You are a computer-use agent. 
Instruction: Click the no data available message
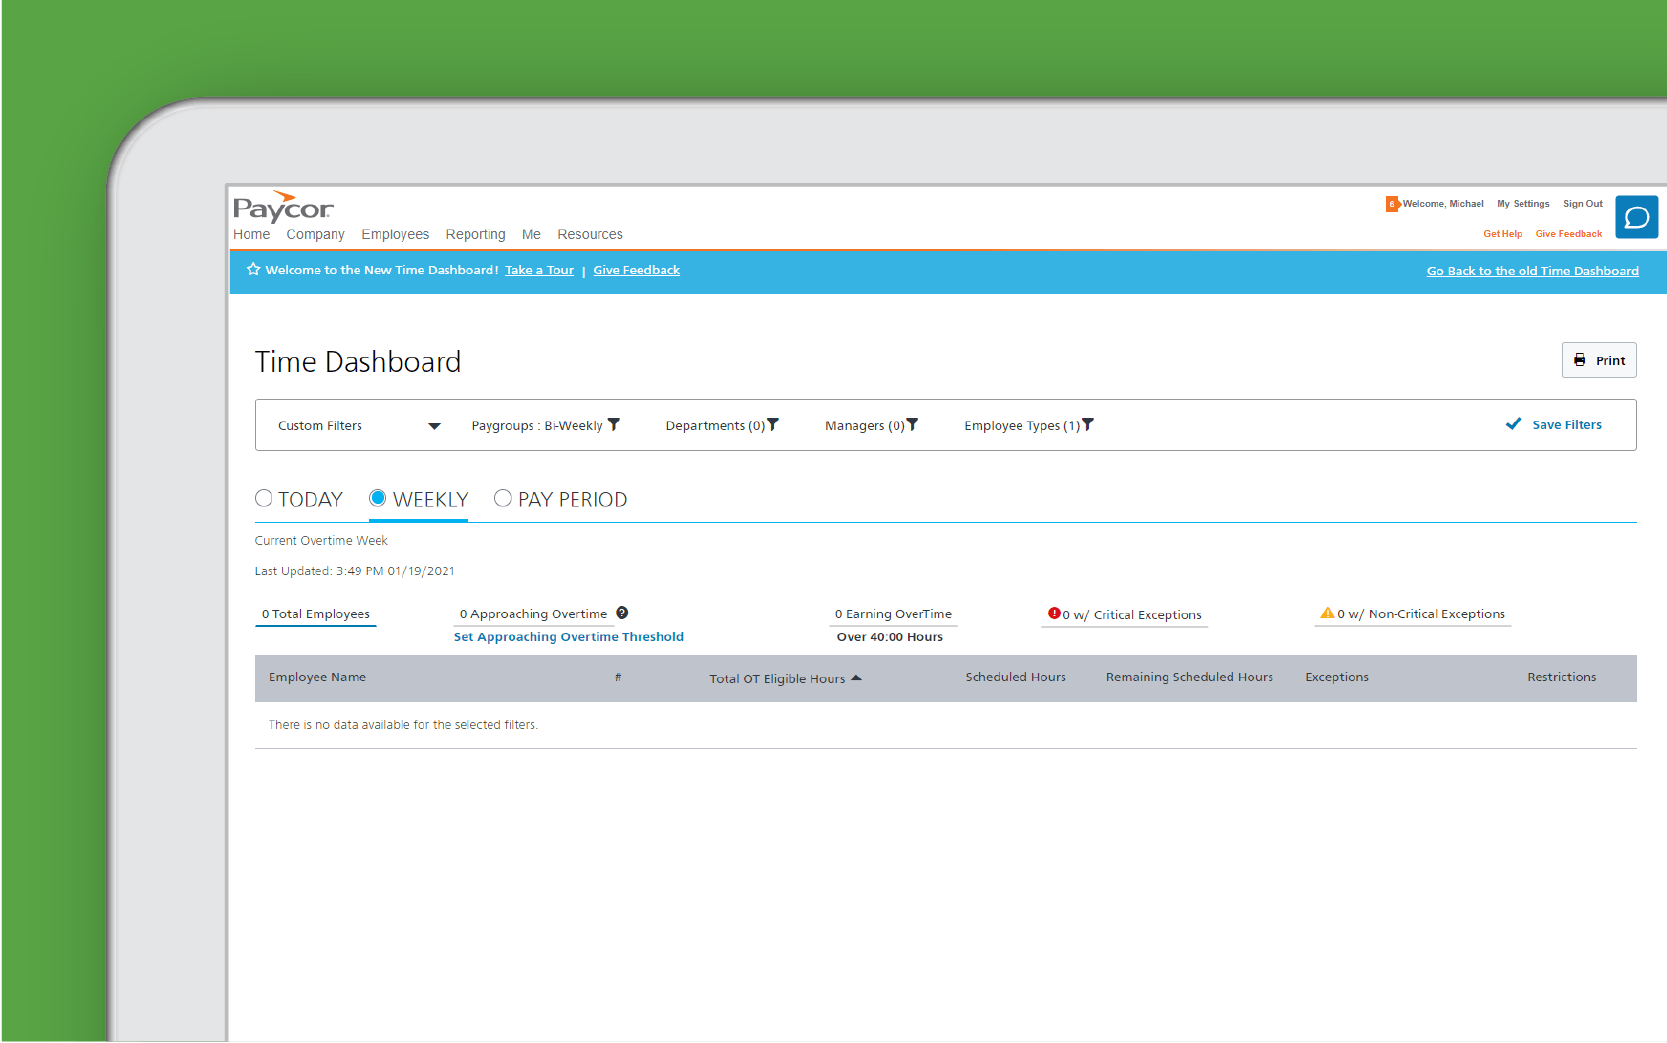click(x=403, y=725)
